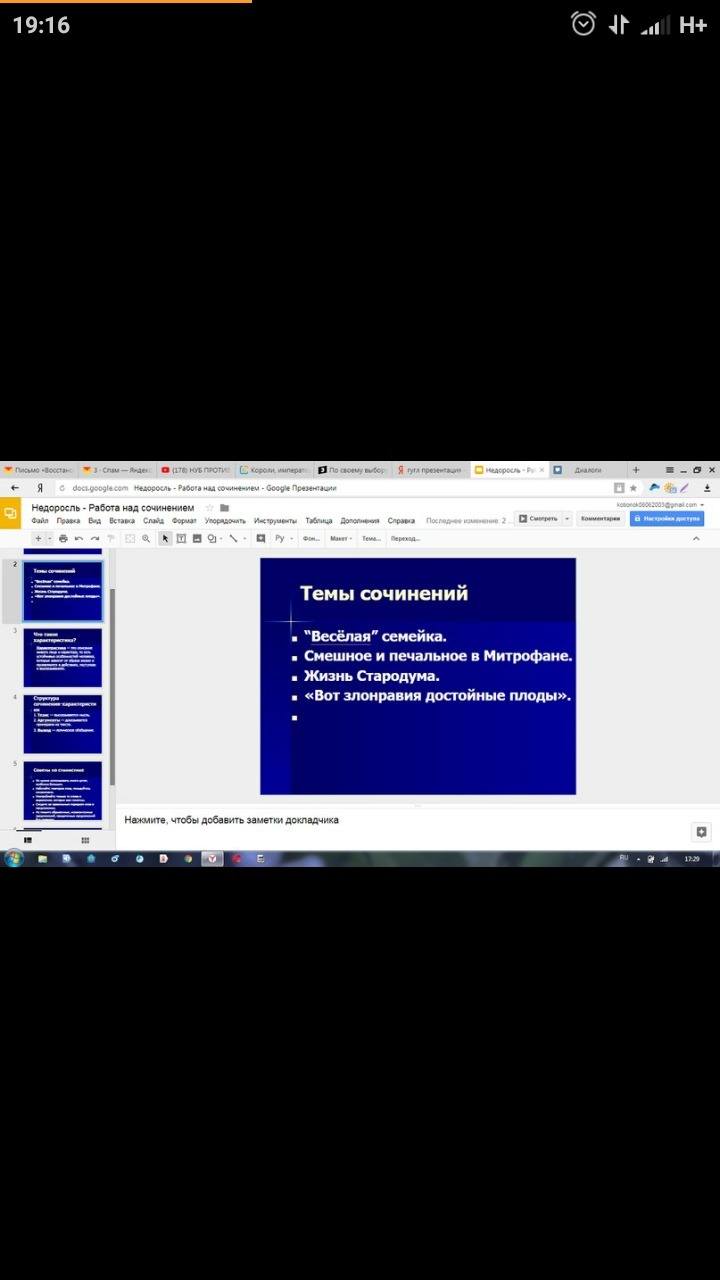The width and height of the screenshot is (720, 1280).
Task: Click the speaker notes field
Action: coord(400,820)
